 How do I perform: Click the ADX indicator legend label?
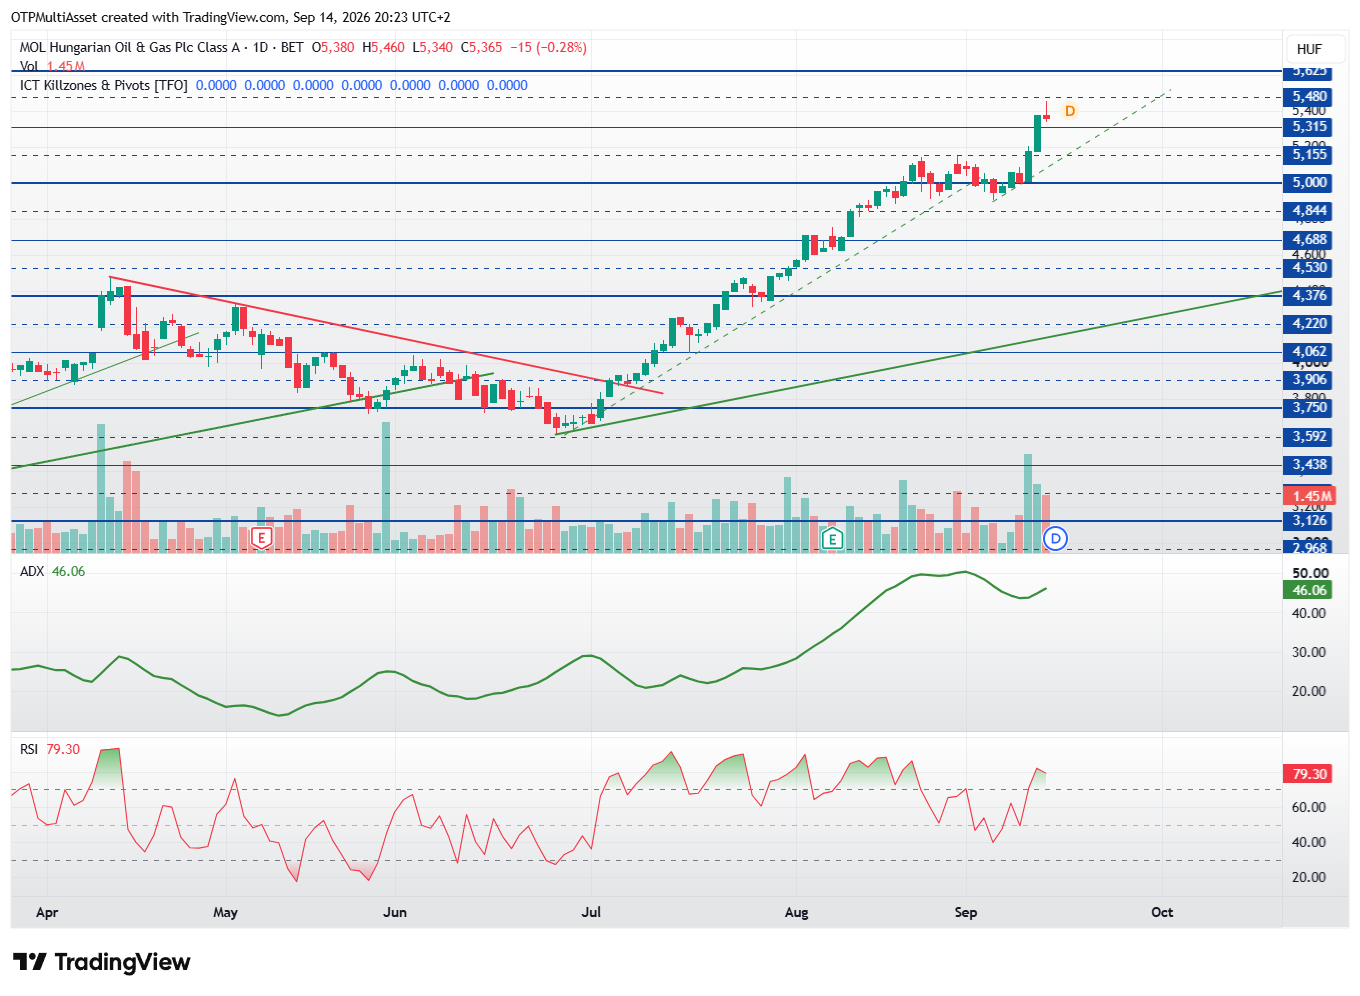33,571
